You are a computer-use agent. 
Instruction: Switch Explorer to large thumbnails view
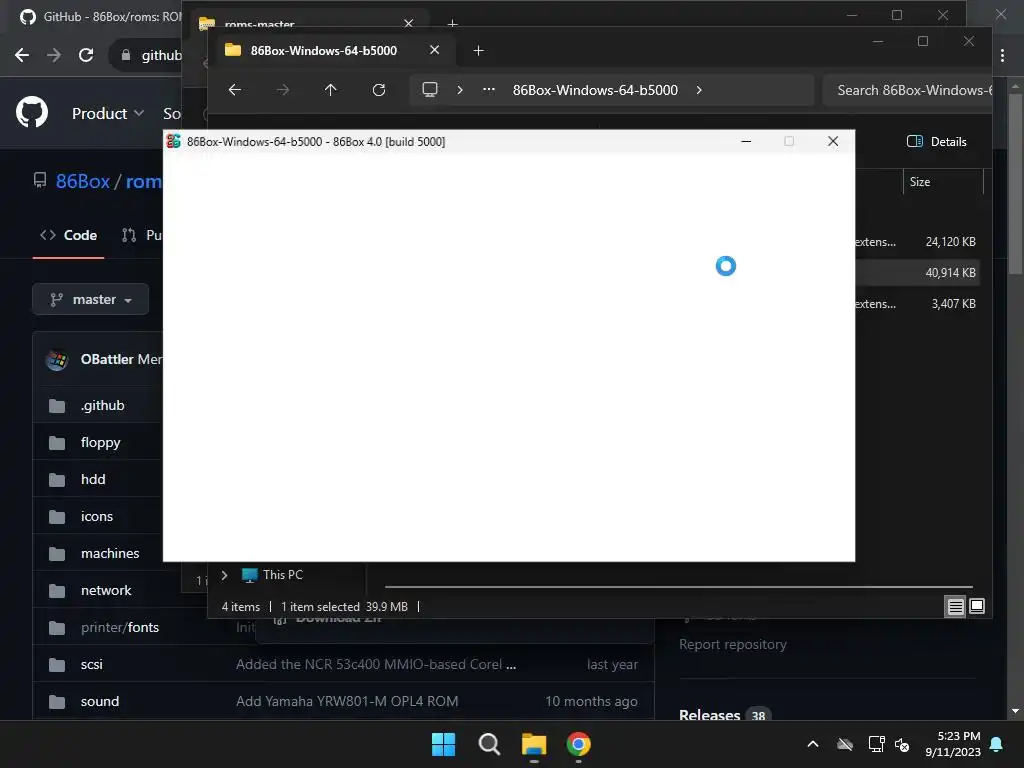pos(977,607)
